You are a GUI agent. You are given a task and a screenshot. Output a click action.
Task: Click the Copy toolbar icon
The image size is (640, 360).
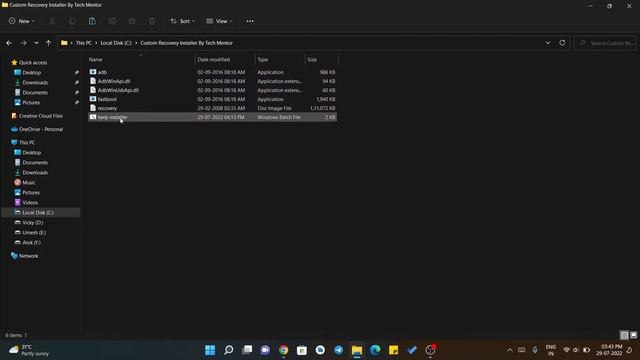(72, 21)
